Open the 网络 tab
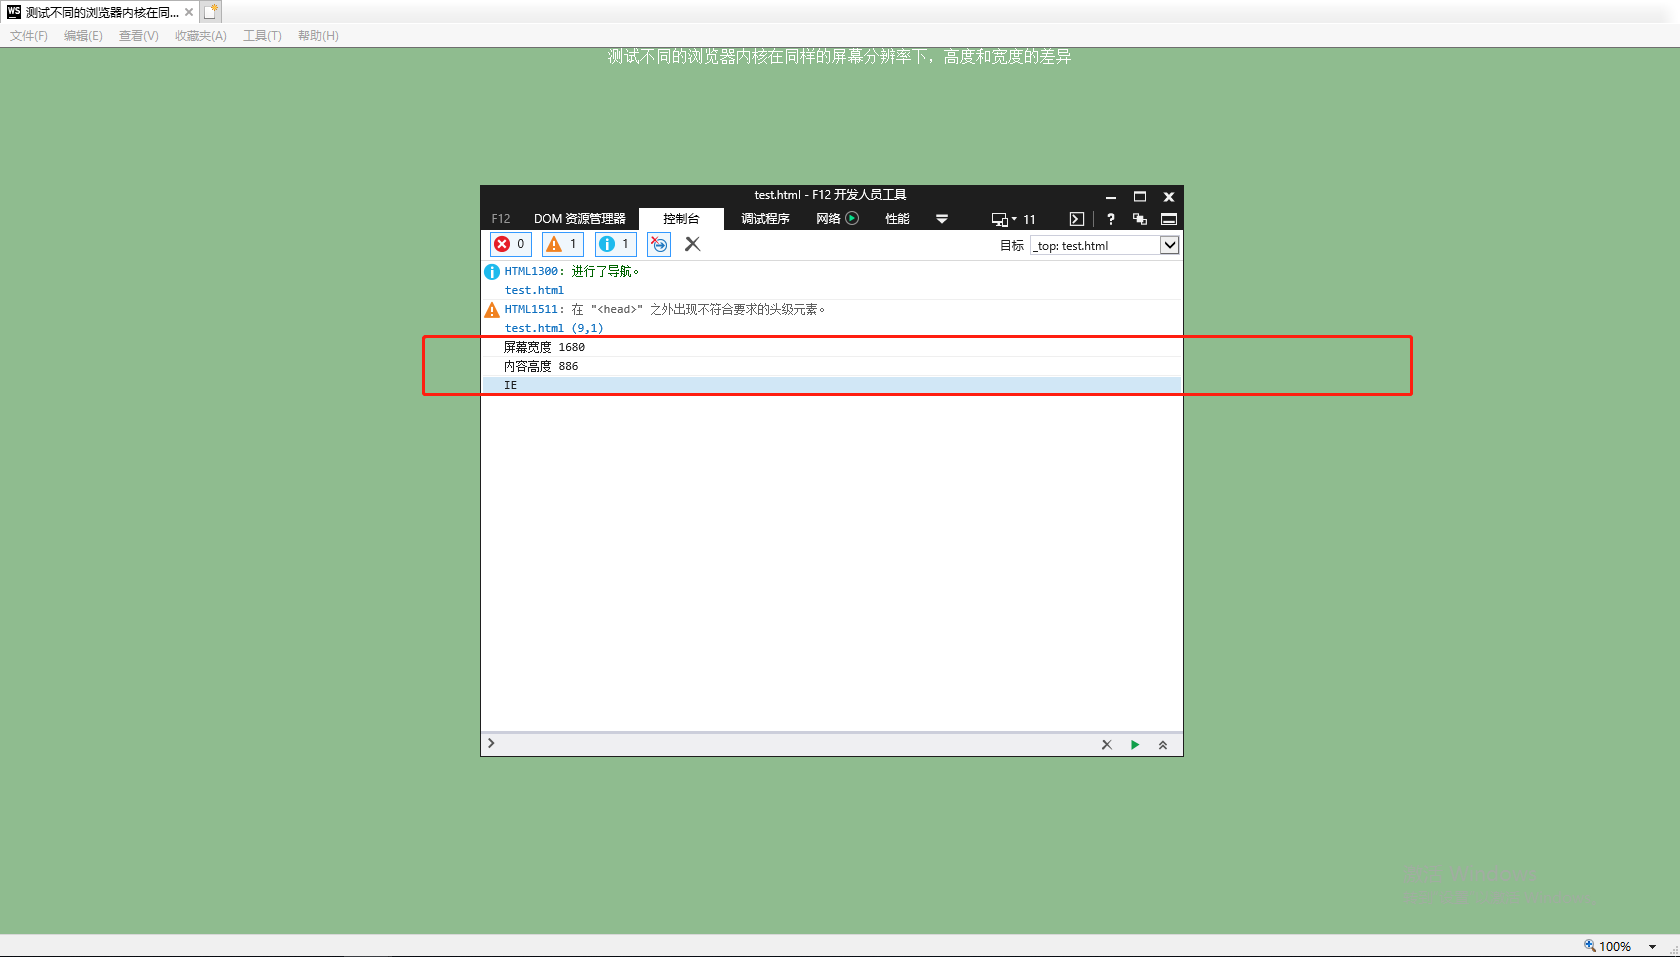 coord(837,219)
